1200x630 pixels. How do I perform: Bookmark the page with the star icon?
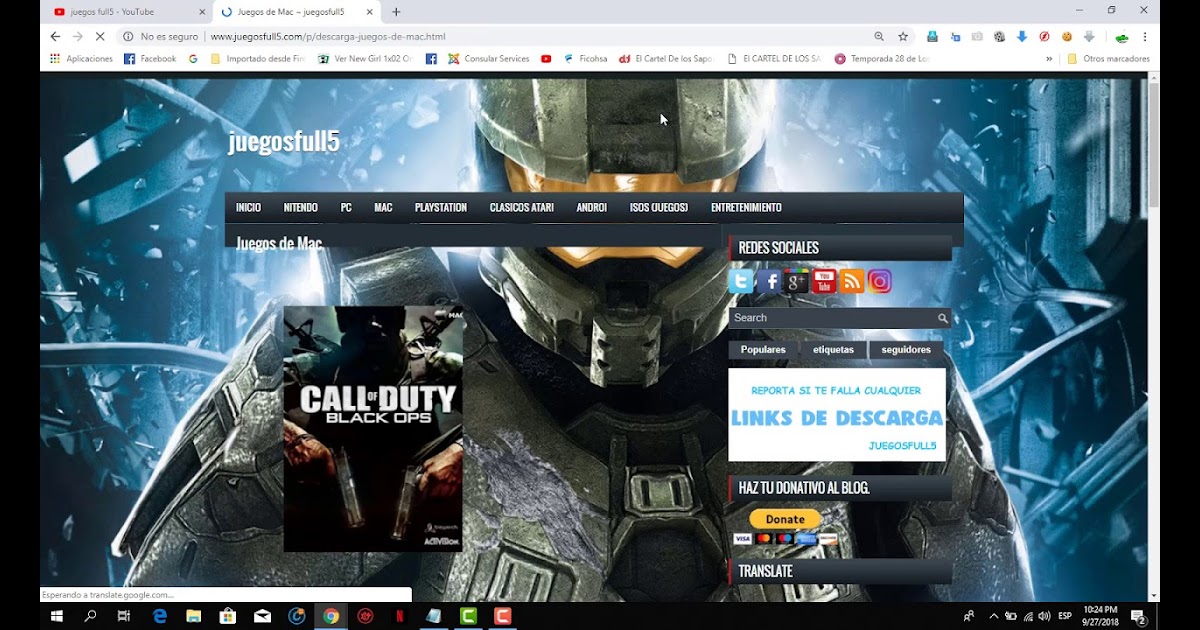903,36
